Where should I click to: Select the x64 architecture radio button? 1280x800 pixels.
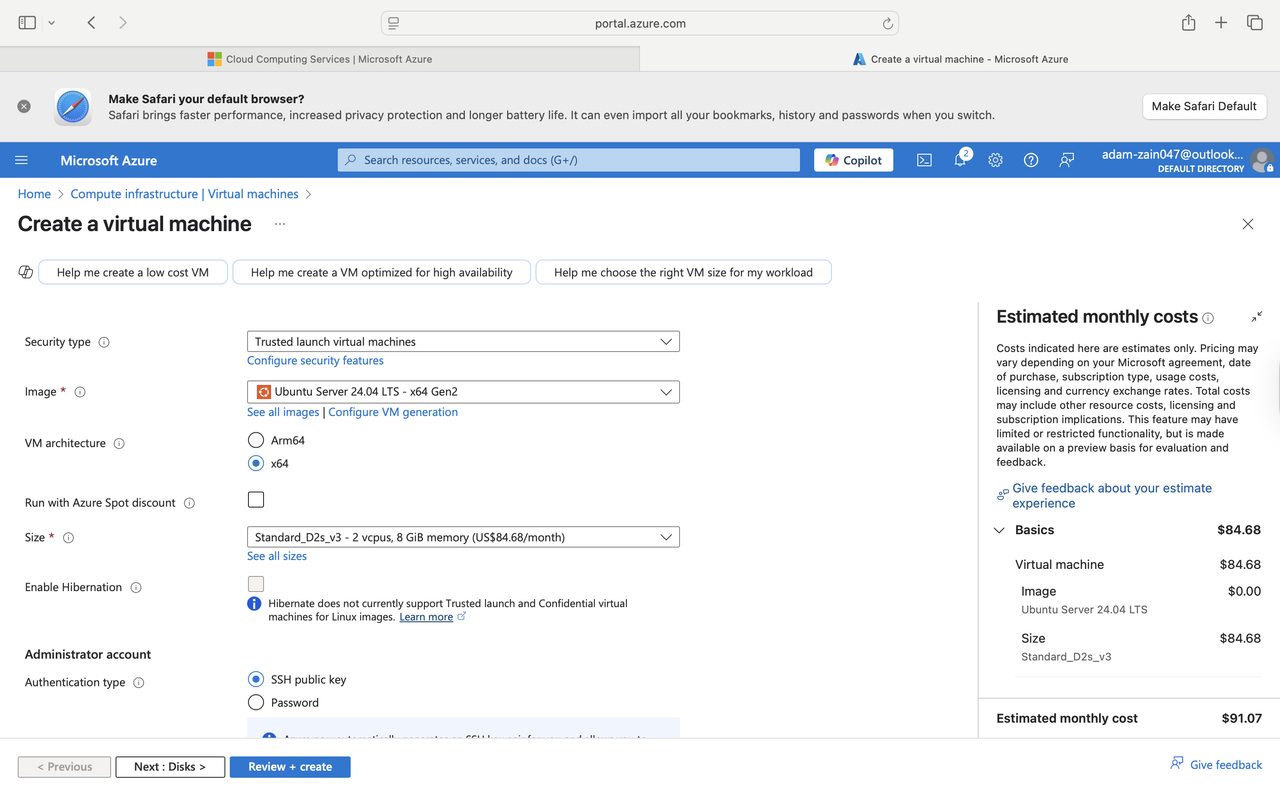256,463
